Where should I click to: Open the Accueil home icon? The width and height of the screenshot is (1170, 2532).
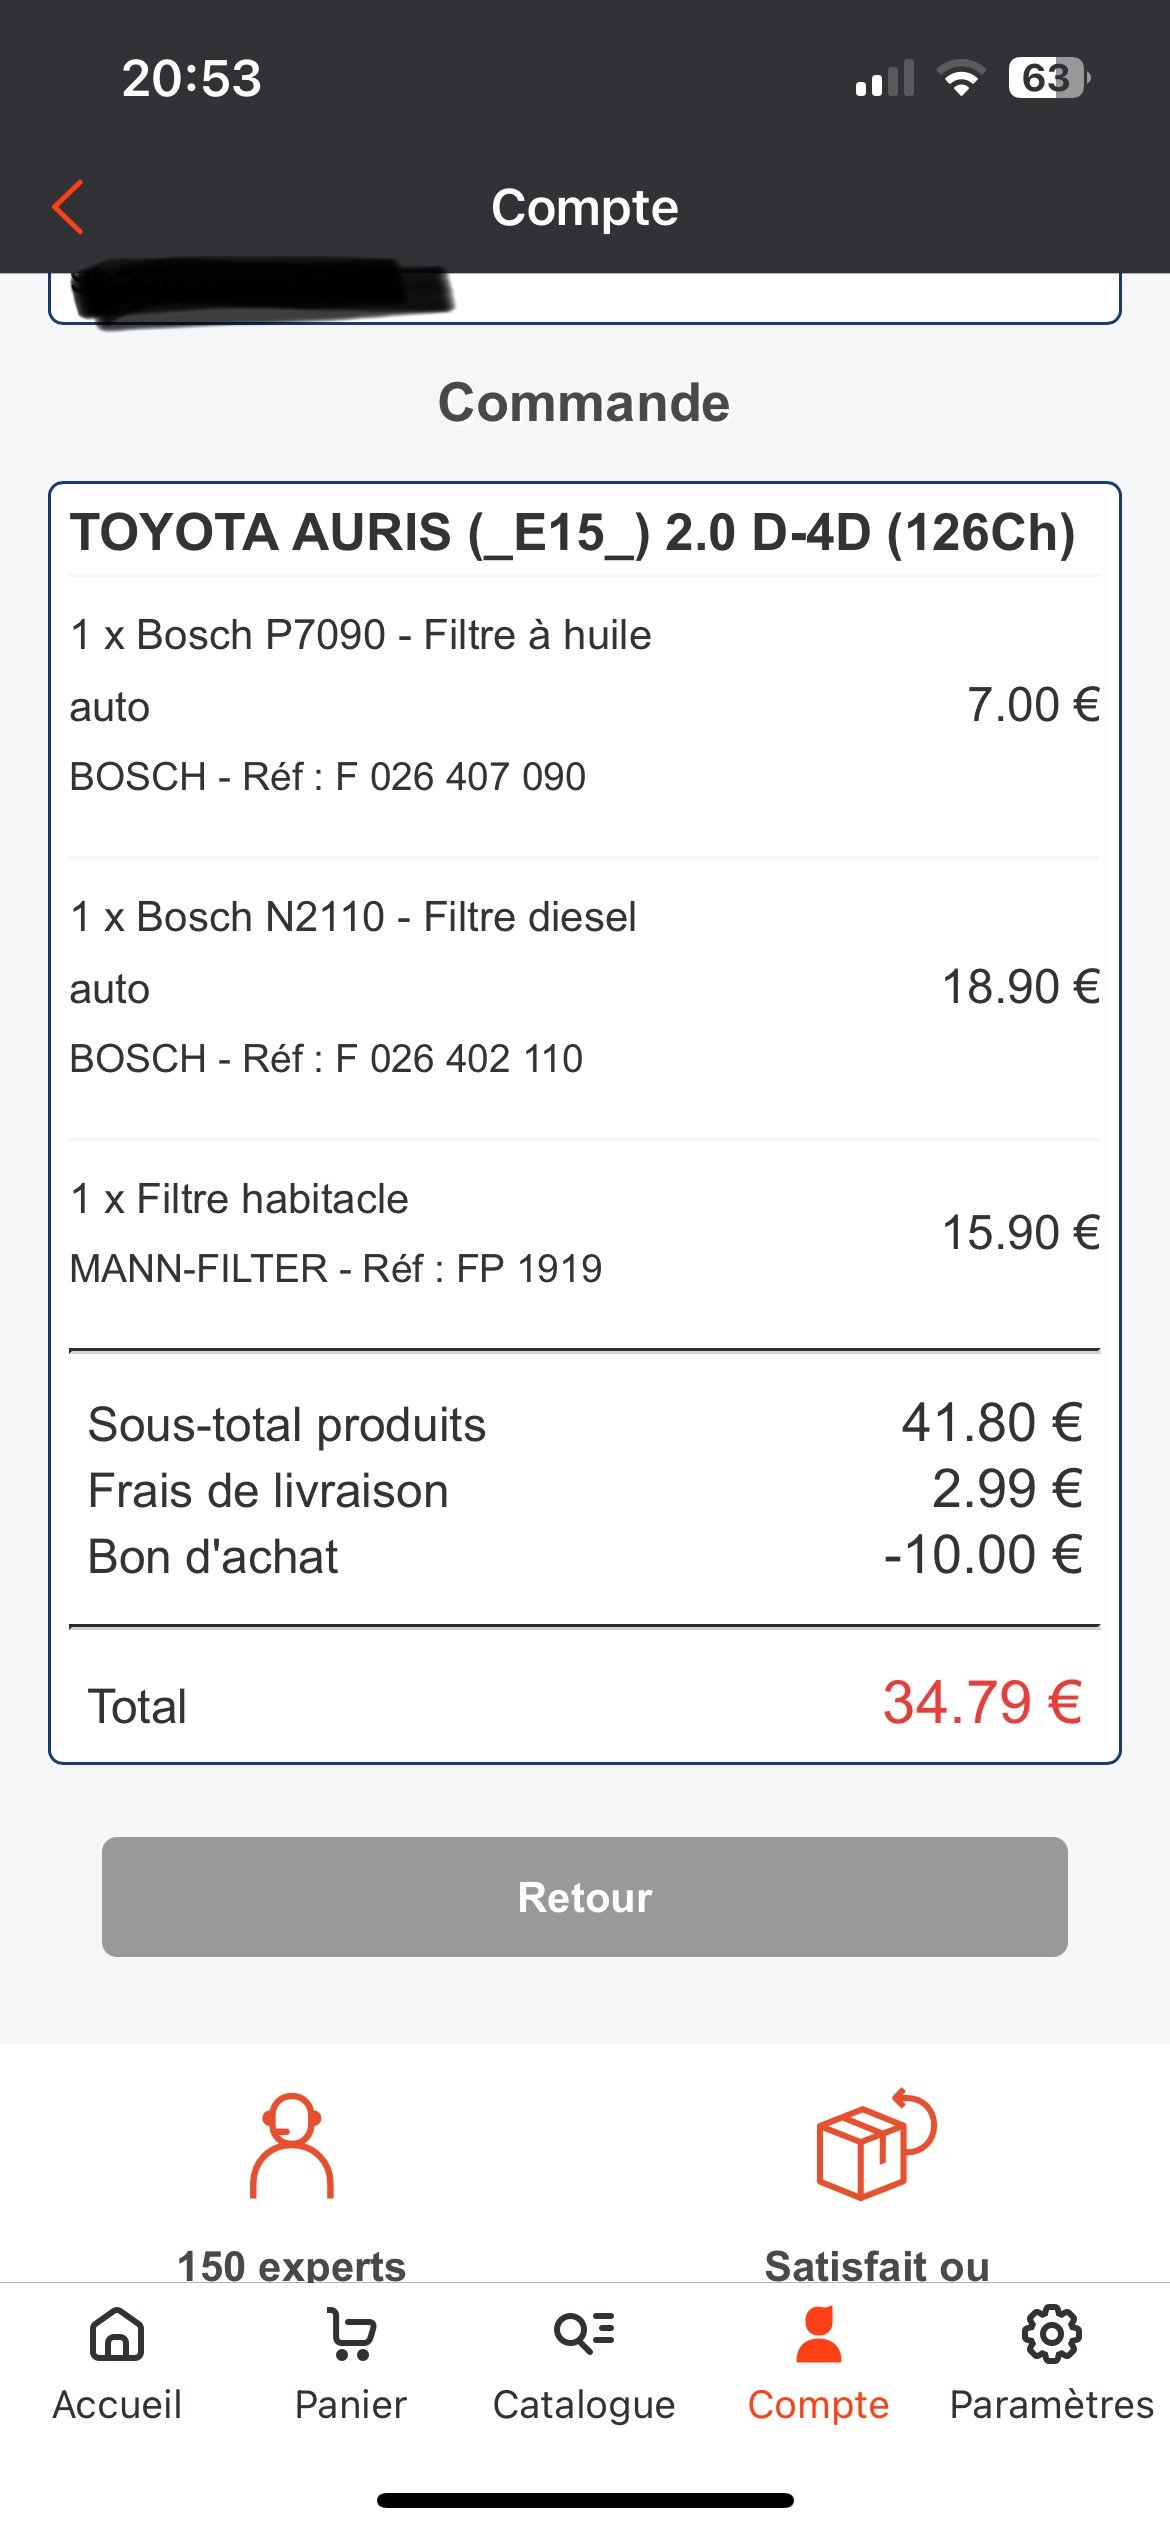117,2336
